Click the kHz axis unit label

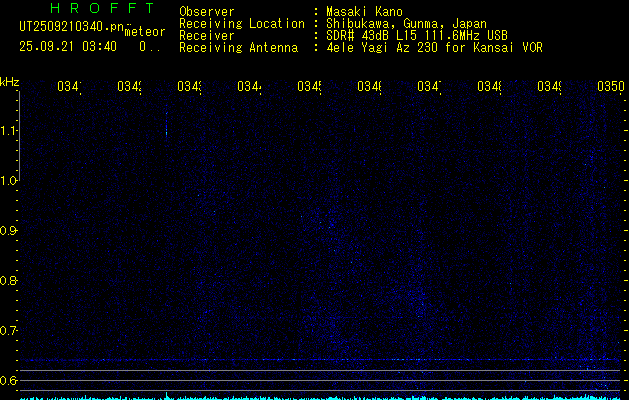(x=10, y=82)
